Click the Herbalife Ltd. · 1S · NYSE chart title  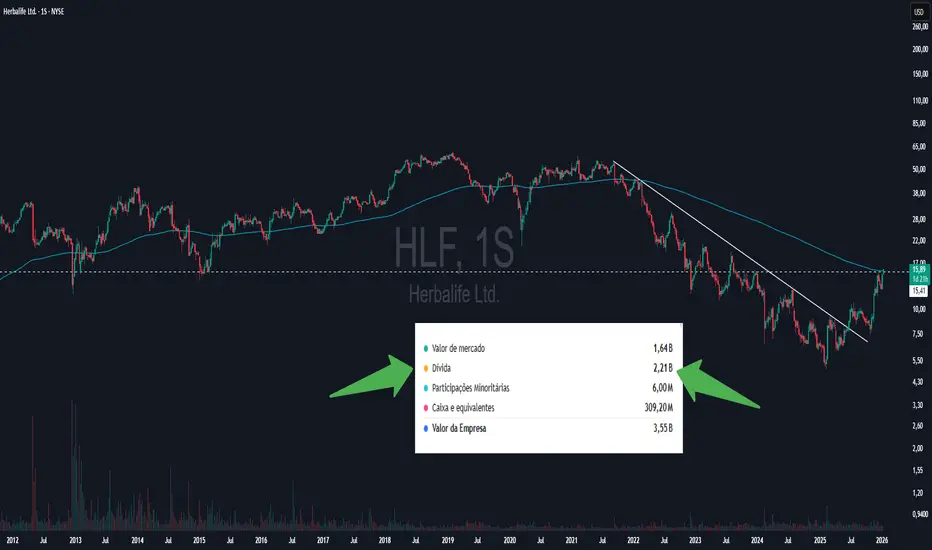pyautogui.click(x=33, y=11)
